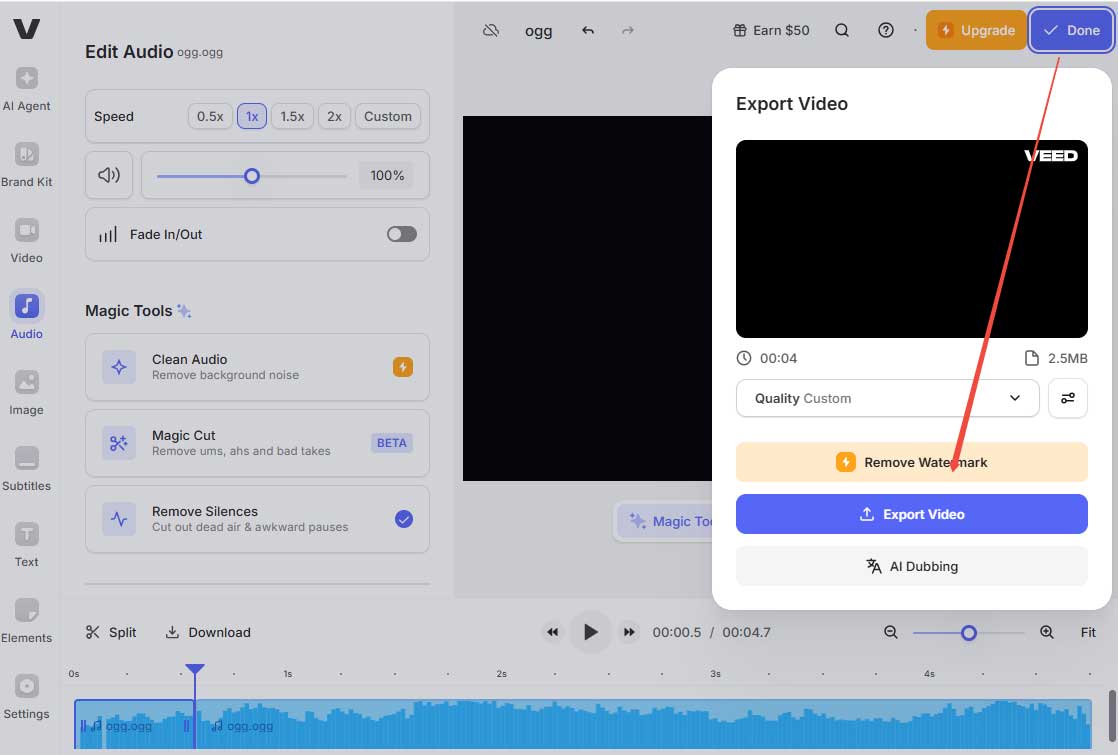Viewport: 1118px width, 755px height.
Task: Click the Clean Audio upgrade lightning badge
Action: [403, 367]
